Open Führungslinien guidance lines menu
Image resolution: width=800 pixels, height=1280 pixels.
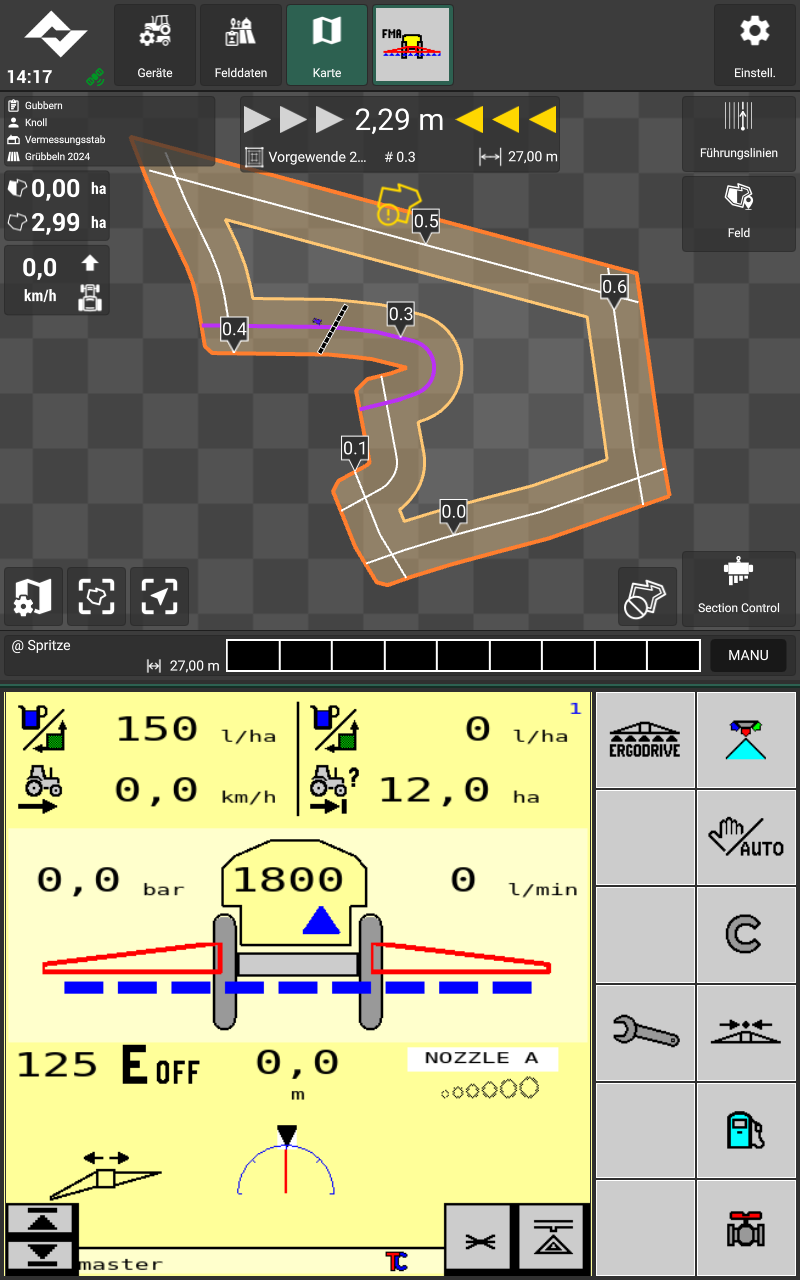click(x=738, y=133)
